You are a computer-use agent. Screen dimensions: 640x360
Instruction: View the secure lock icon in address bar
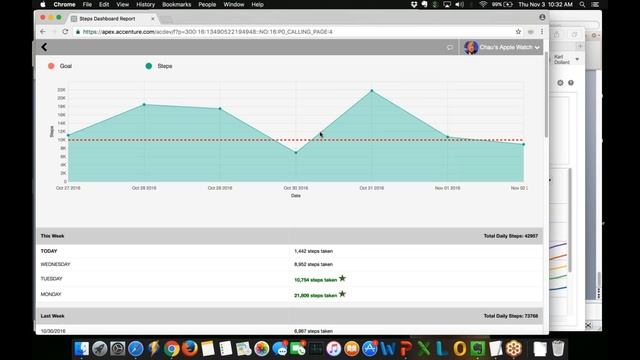(78, 32)
